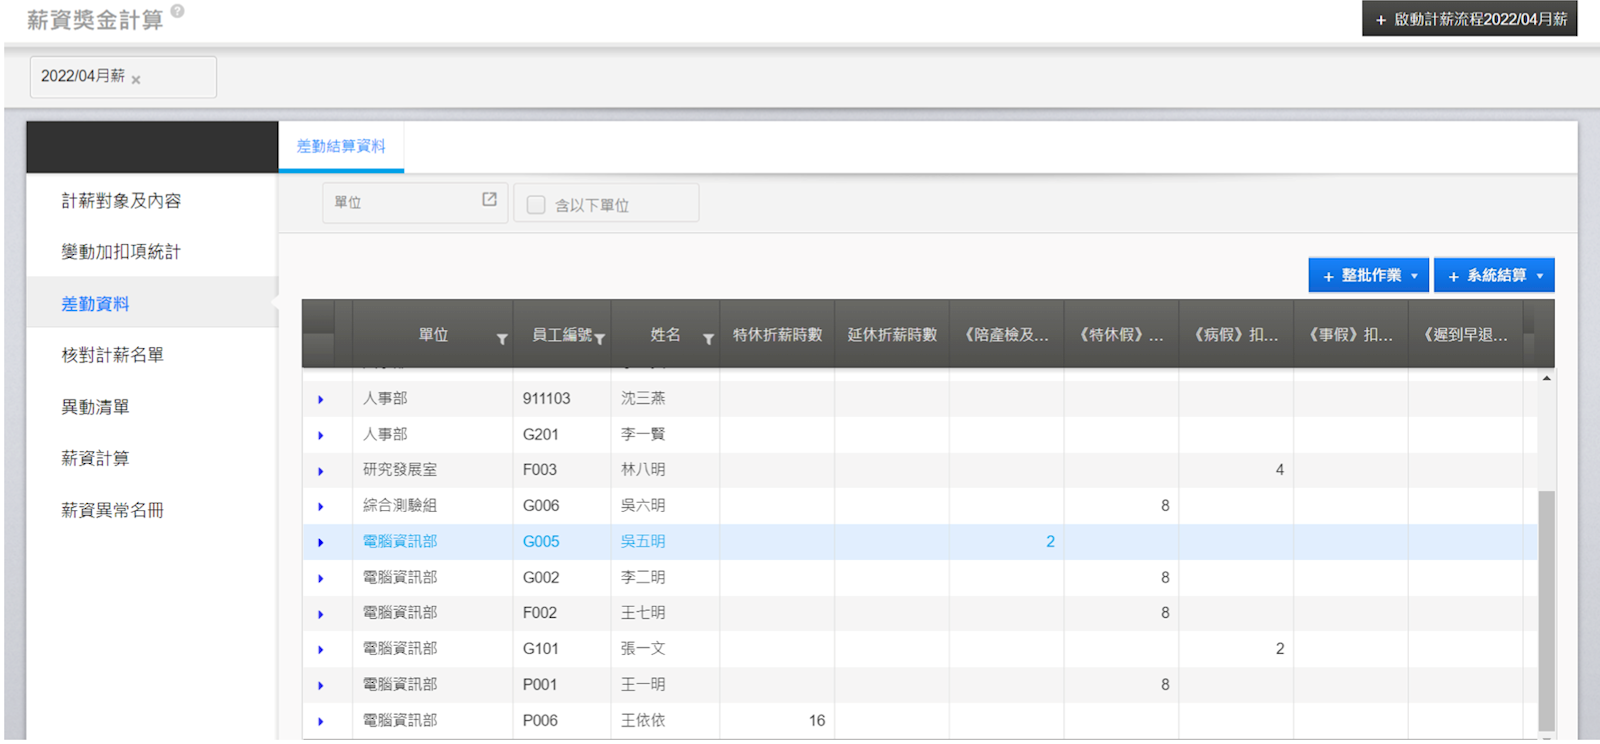Expand the row for employee G005 吳五明
The width and height of the screenshot is (1600, 744).
pos(321,542)
